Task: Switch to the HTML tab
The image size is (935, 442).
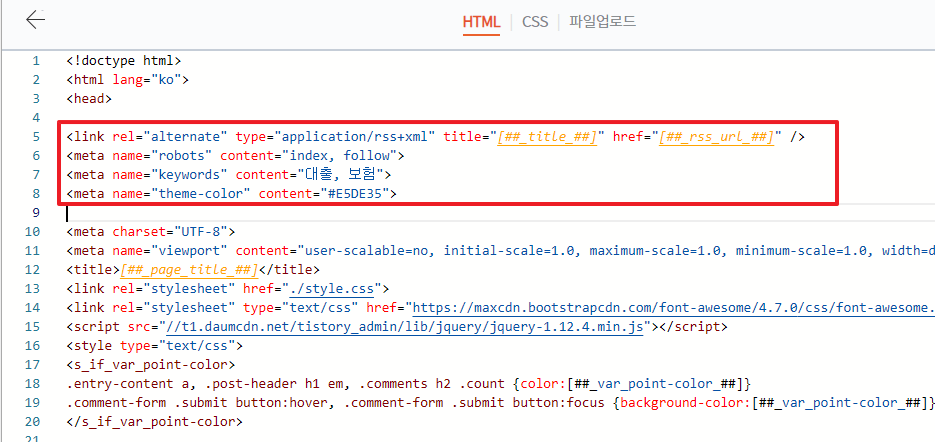Action: click(481, 22)
